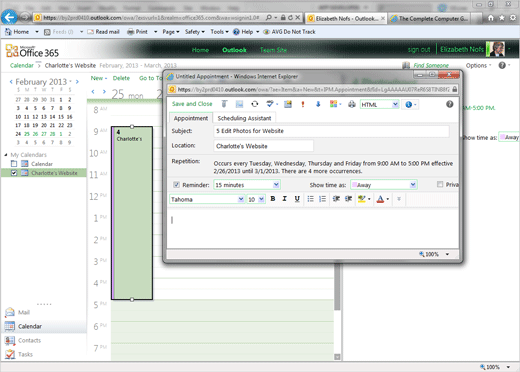Click the recurrence (circular arrows) icon

tap(255, 104)
